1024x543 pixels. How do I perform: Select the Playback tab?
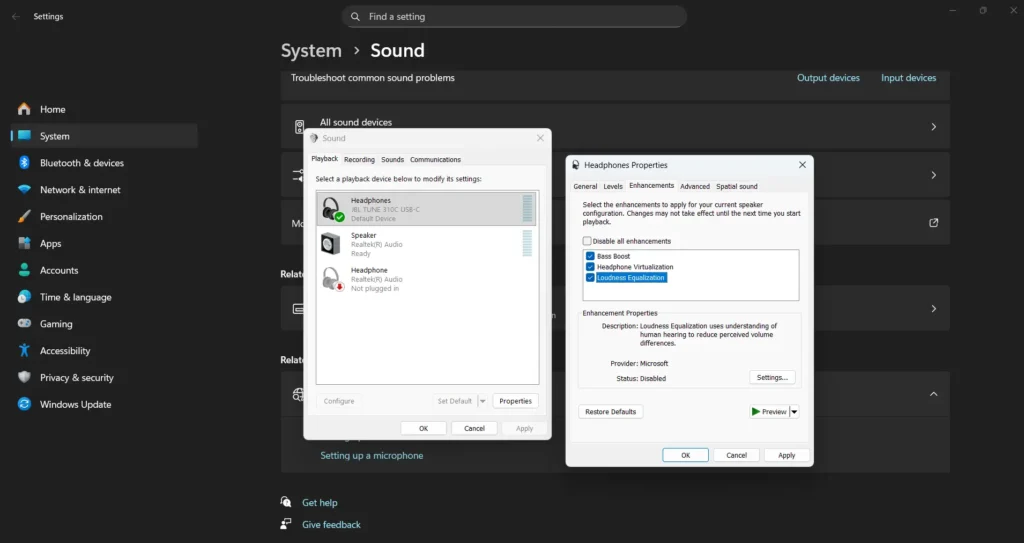click(325, 159)
